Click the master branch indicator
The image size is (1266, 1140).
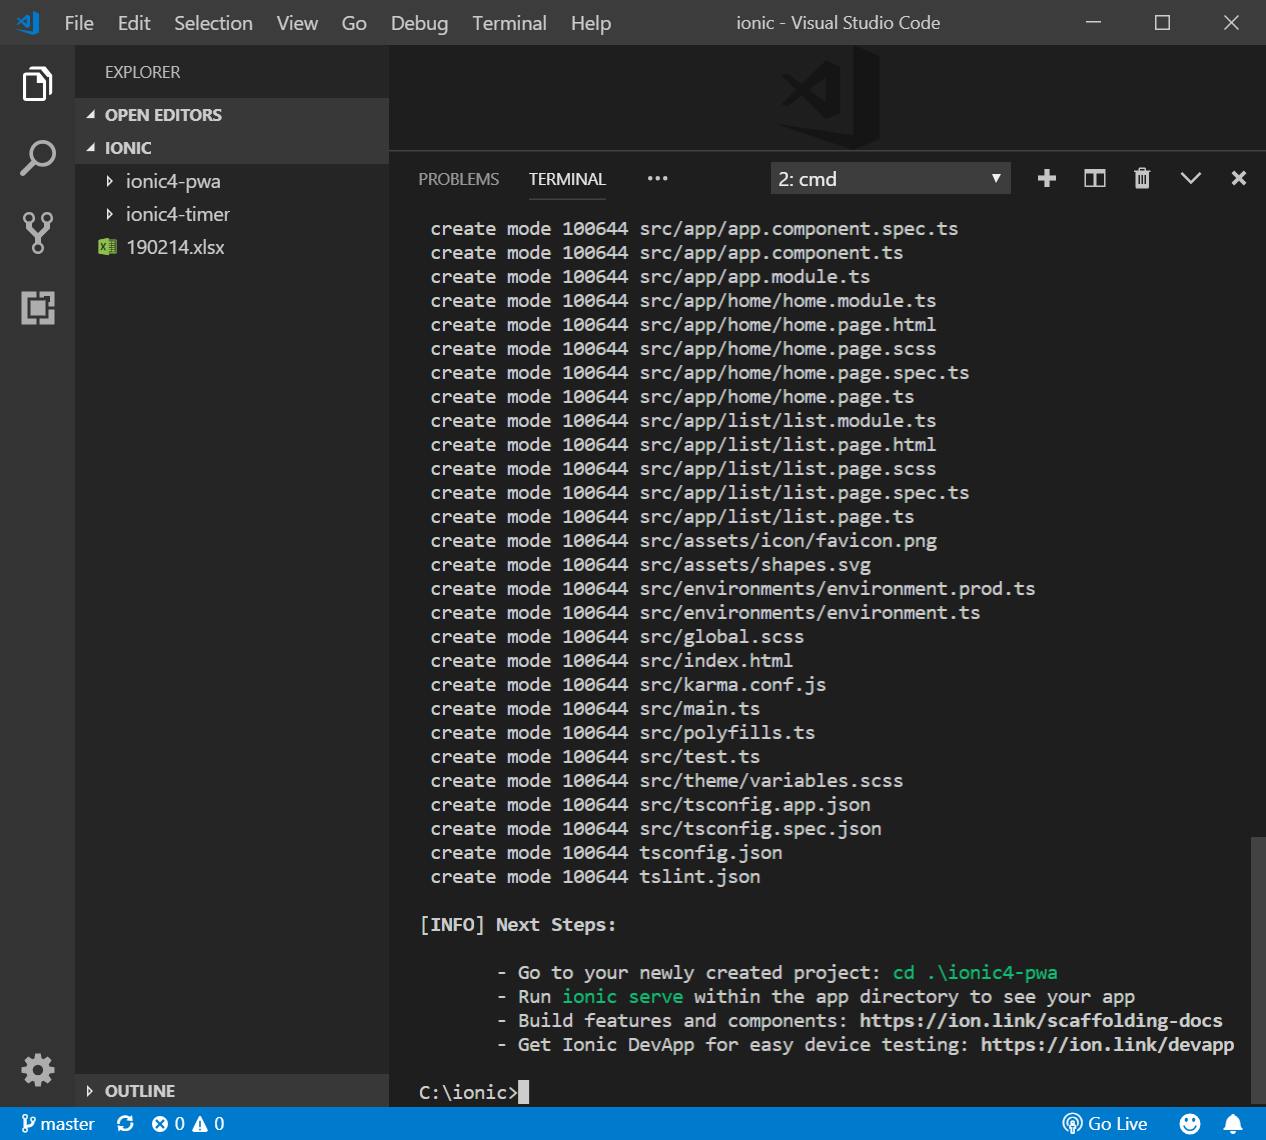58,1124
